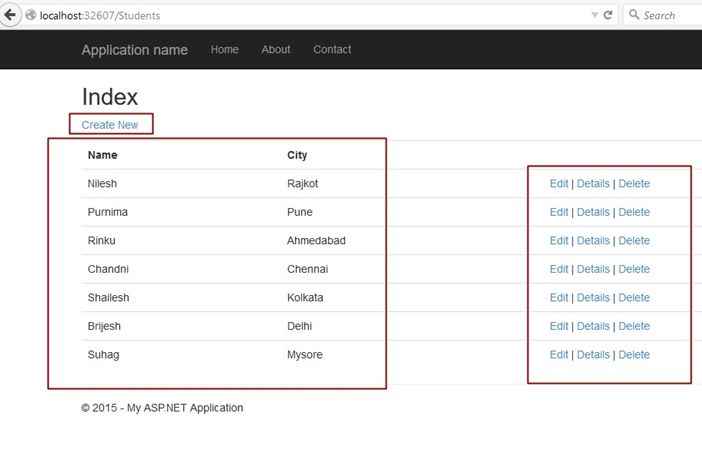Click the Index page heading
This screenshot has height=467, width=702.
[110, 97]
